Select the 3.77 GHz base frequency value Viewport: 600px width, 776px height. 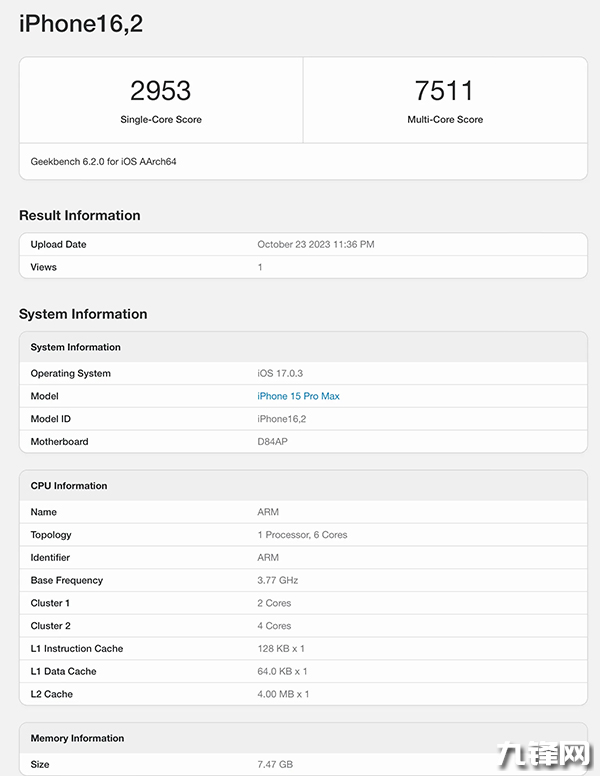click(x=278, y=580)
